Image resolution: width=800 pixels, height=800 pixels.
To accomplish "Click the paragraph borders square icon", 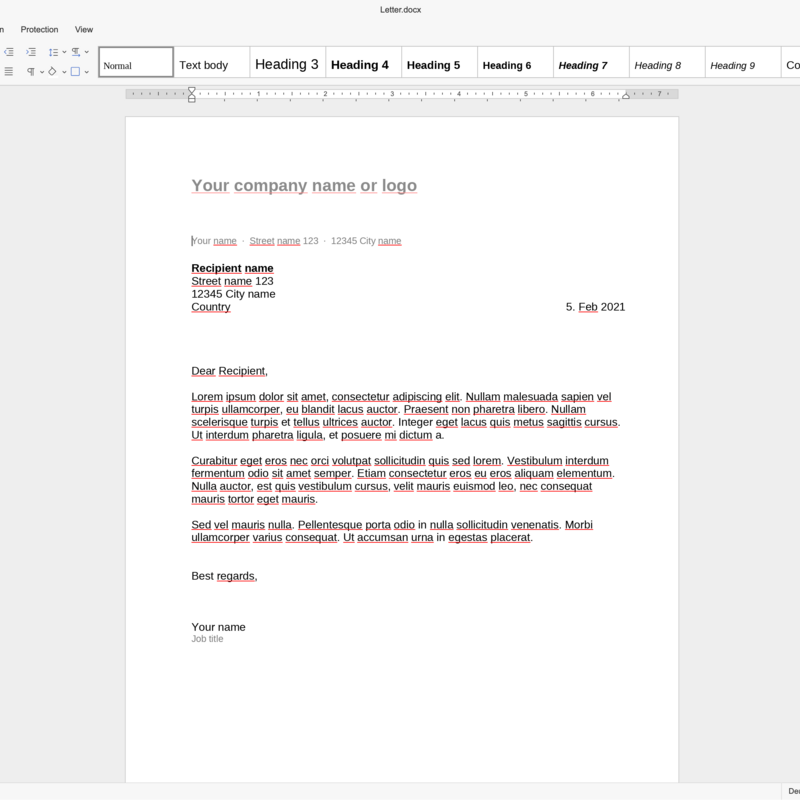I will 76,71.
